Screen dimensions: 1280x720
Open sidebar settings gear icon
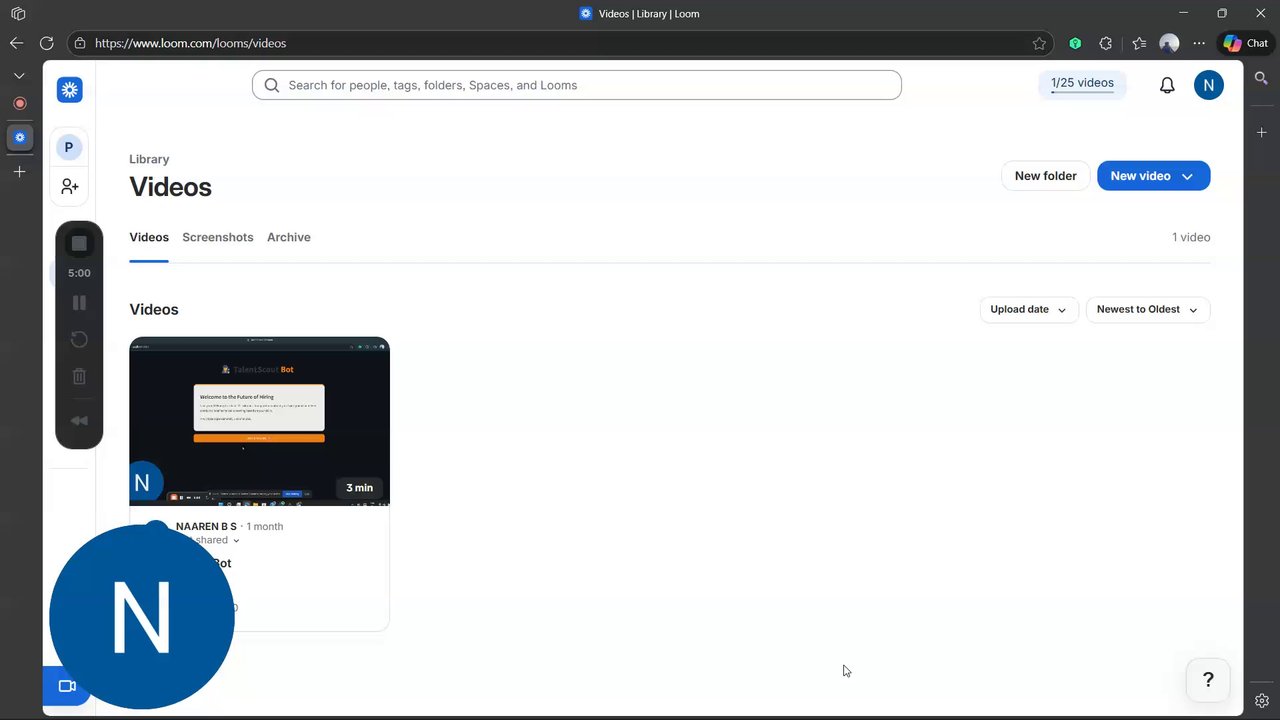[1262, 701]
